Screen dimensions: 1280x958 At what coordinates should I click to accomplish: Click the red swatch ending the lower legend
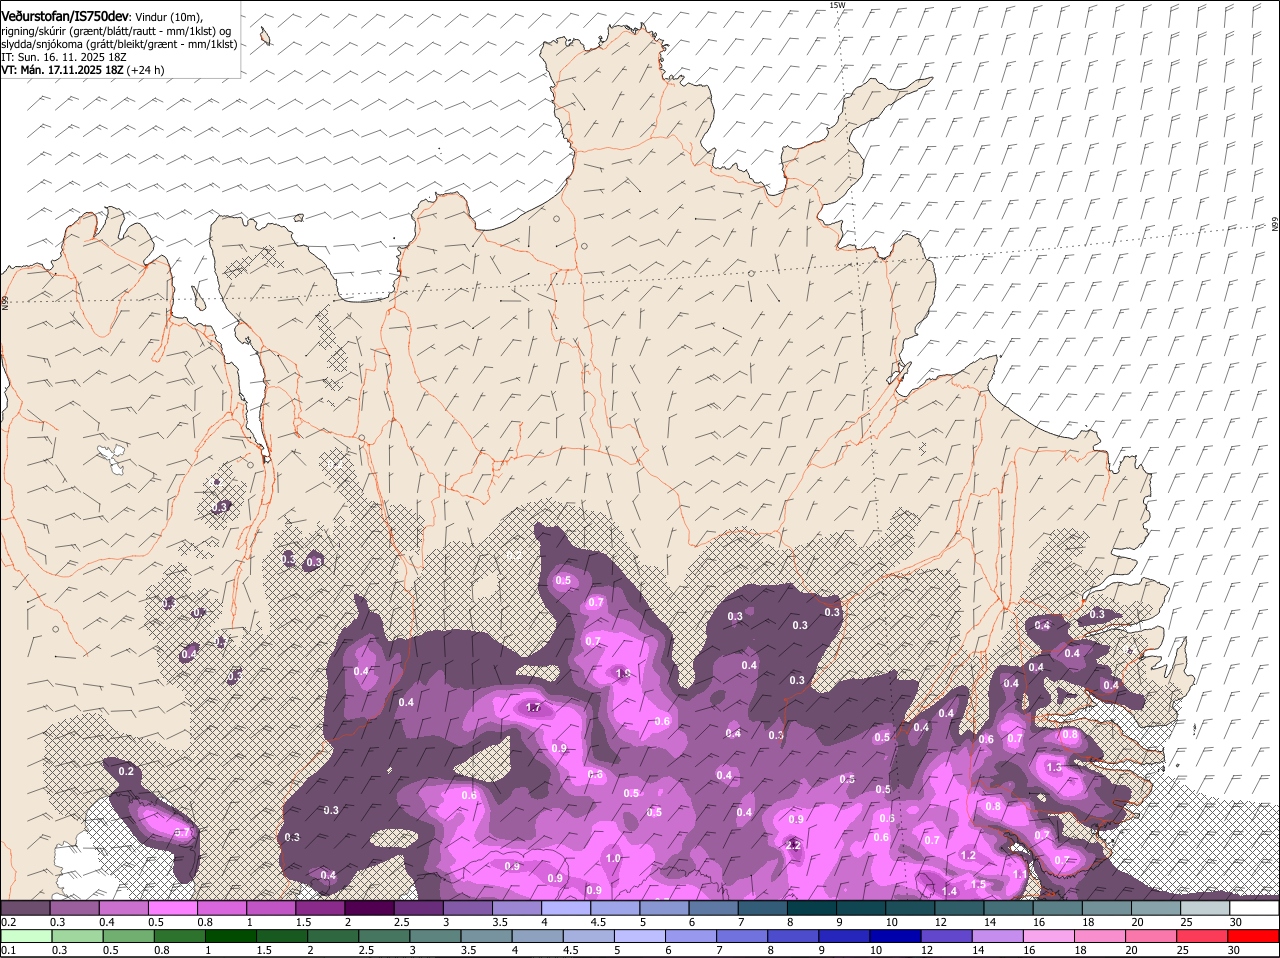pyautogui.click(x=1253, y=936)
